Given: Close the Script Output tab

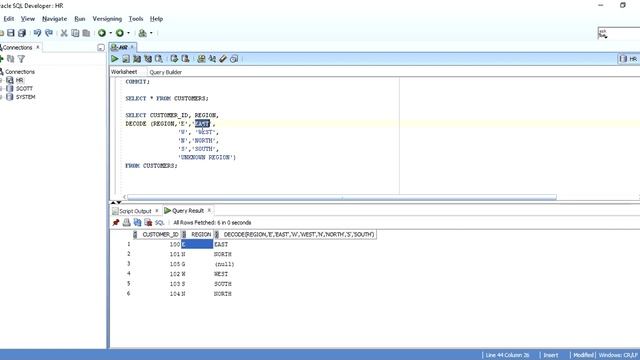Looking at the screenshot, I should pos(157,211).
